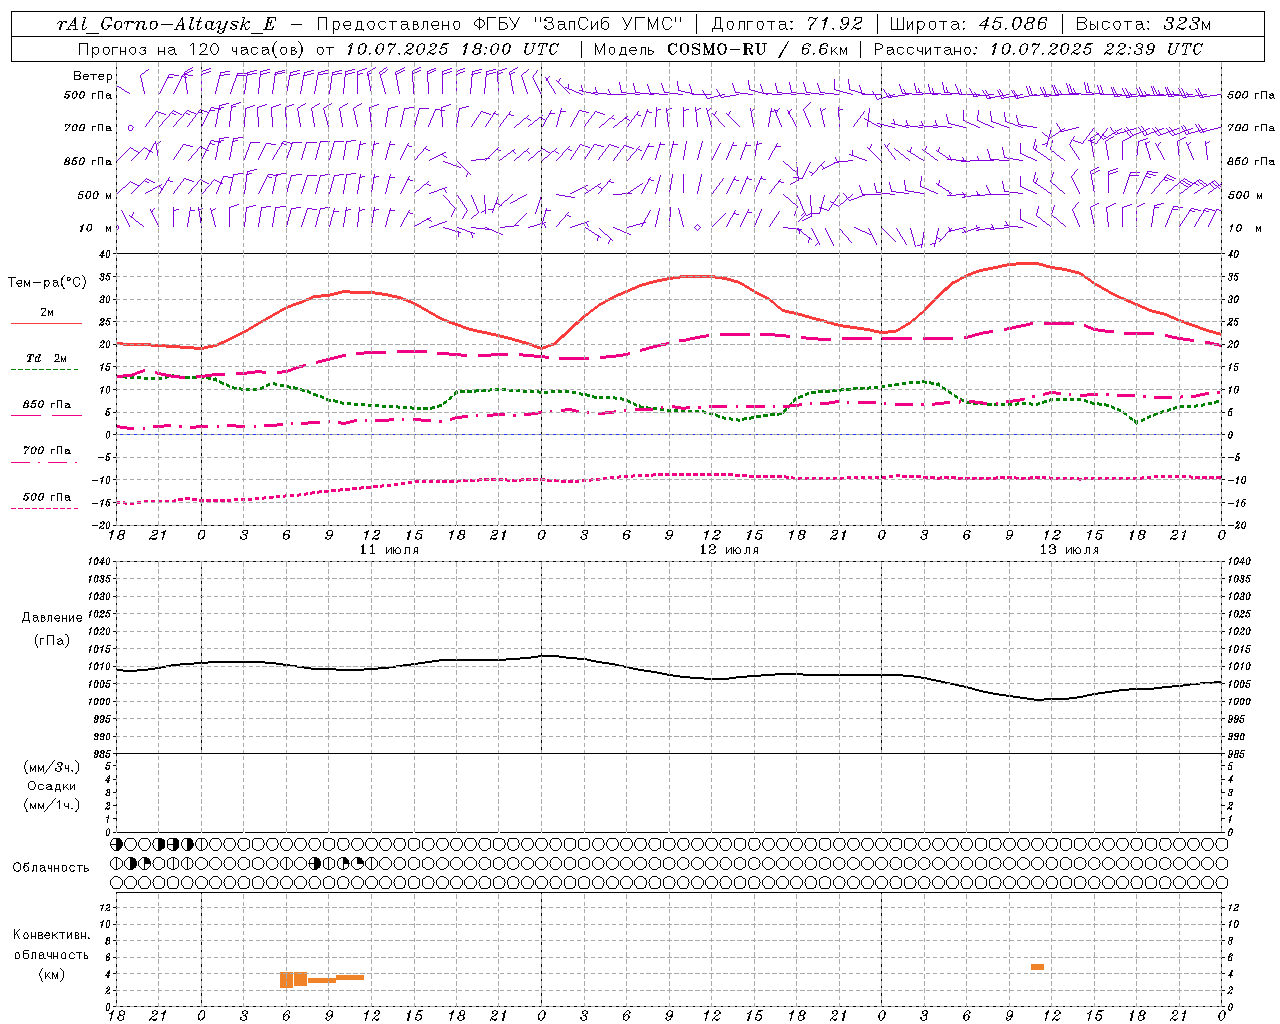This screenshot has width=1280, height=1024.
Task: Click the "Тем-ра(°C)" temperature panel label
Action: click(47, 283)
